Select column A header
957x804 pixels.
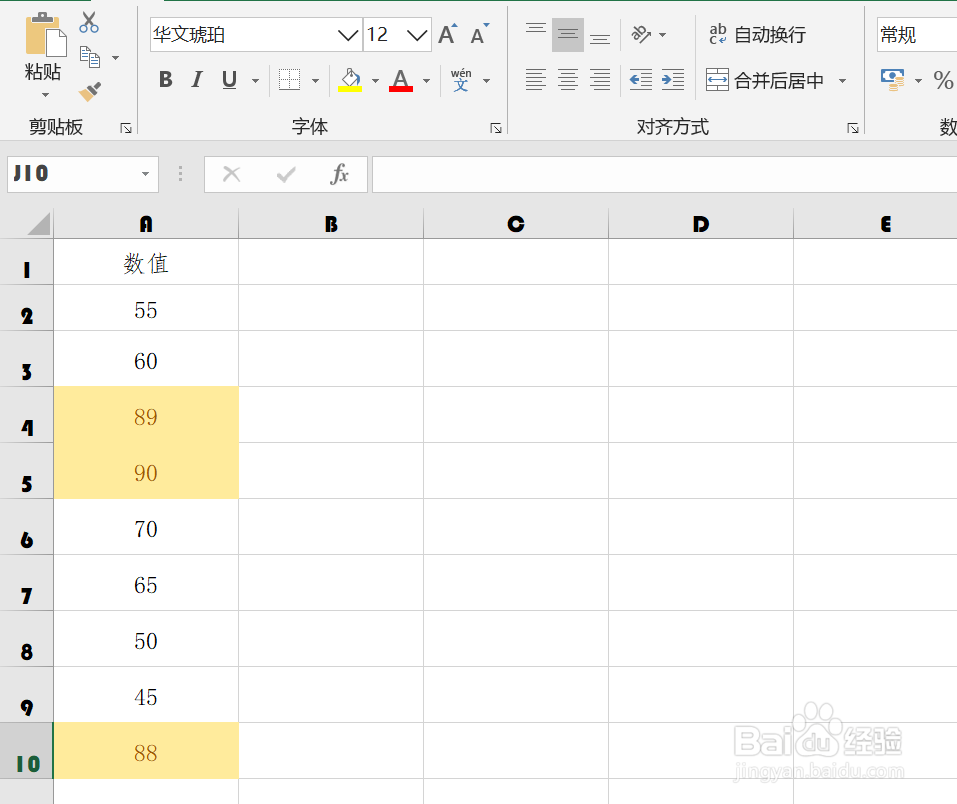click(146, 224)
